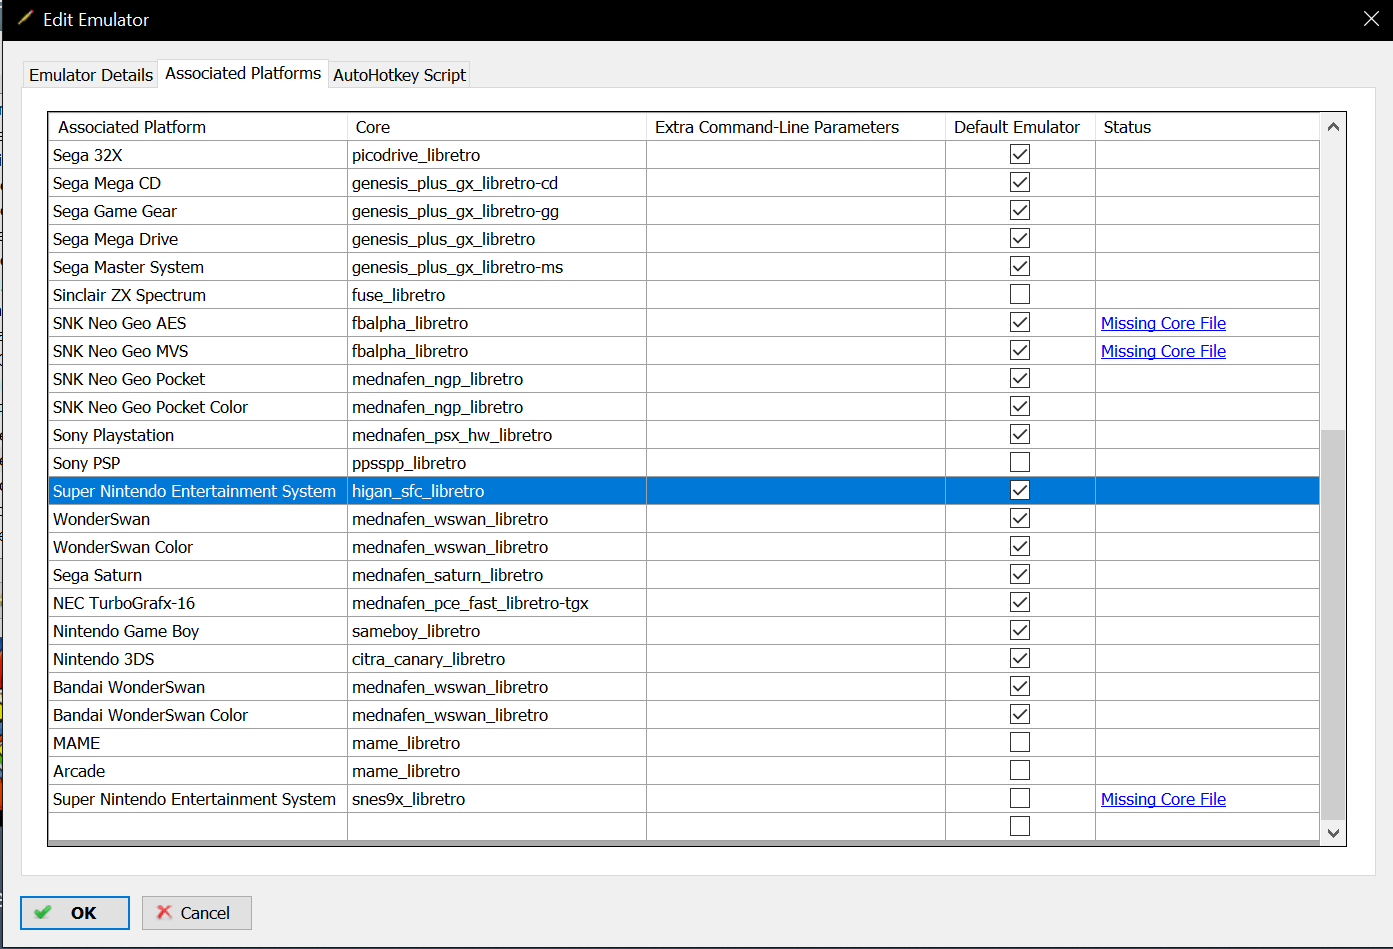Select the MAME platform cell
Screen dimensions: 1393x949
(198, 743)
